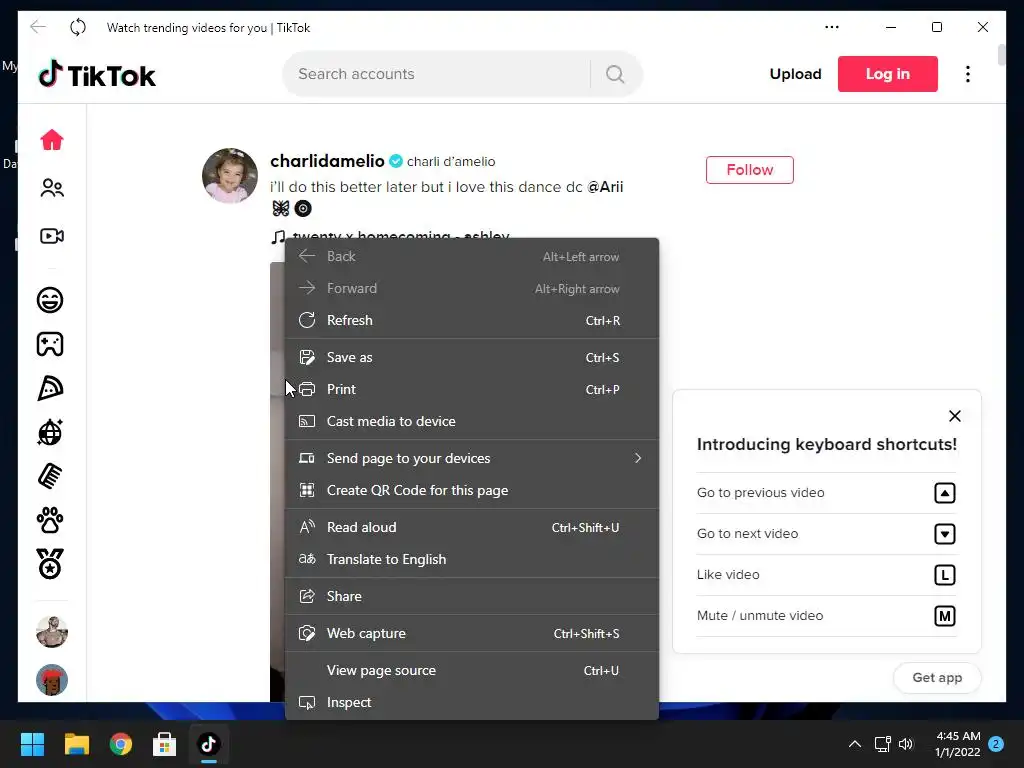
Task: Click the Log in button
Action: (x=888, y=74)
